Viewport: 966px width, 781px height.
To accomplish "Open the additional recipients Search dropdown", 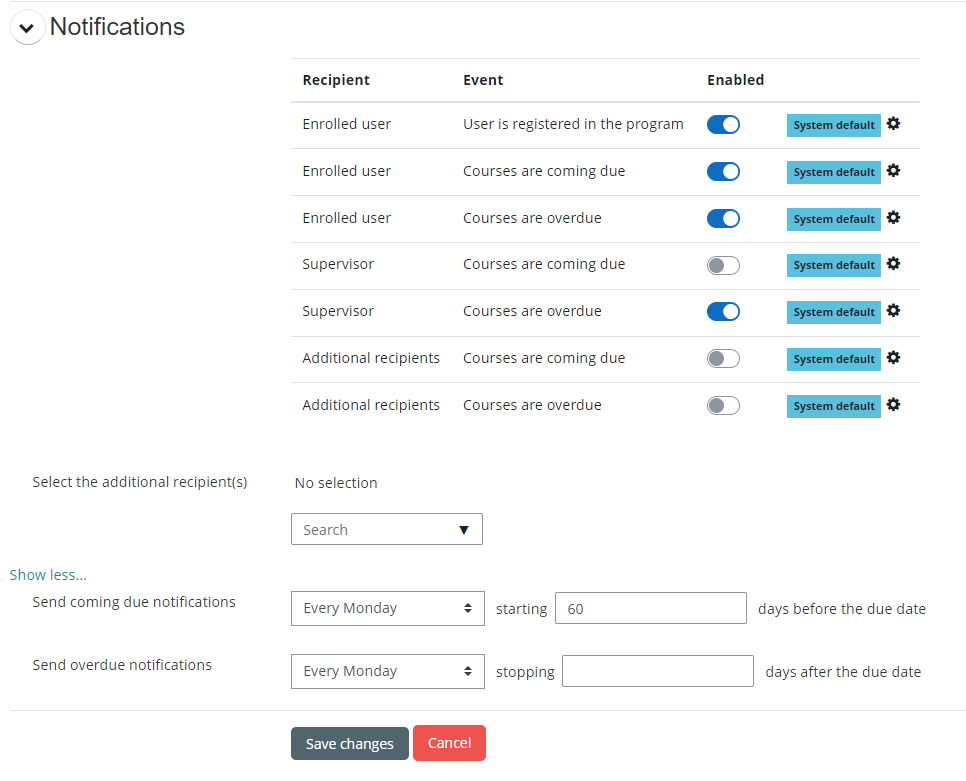I will tap(386, 530).
